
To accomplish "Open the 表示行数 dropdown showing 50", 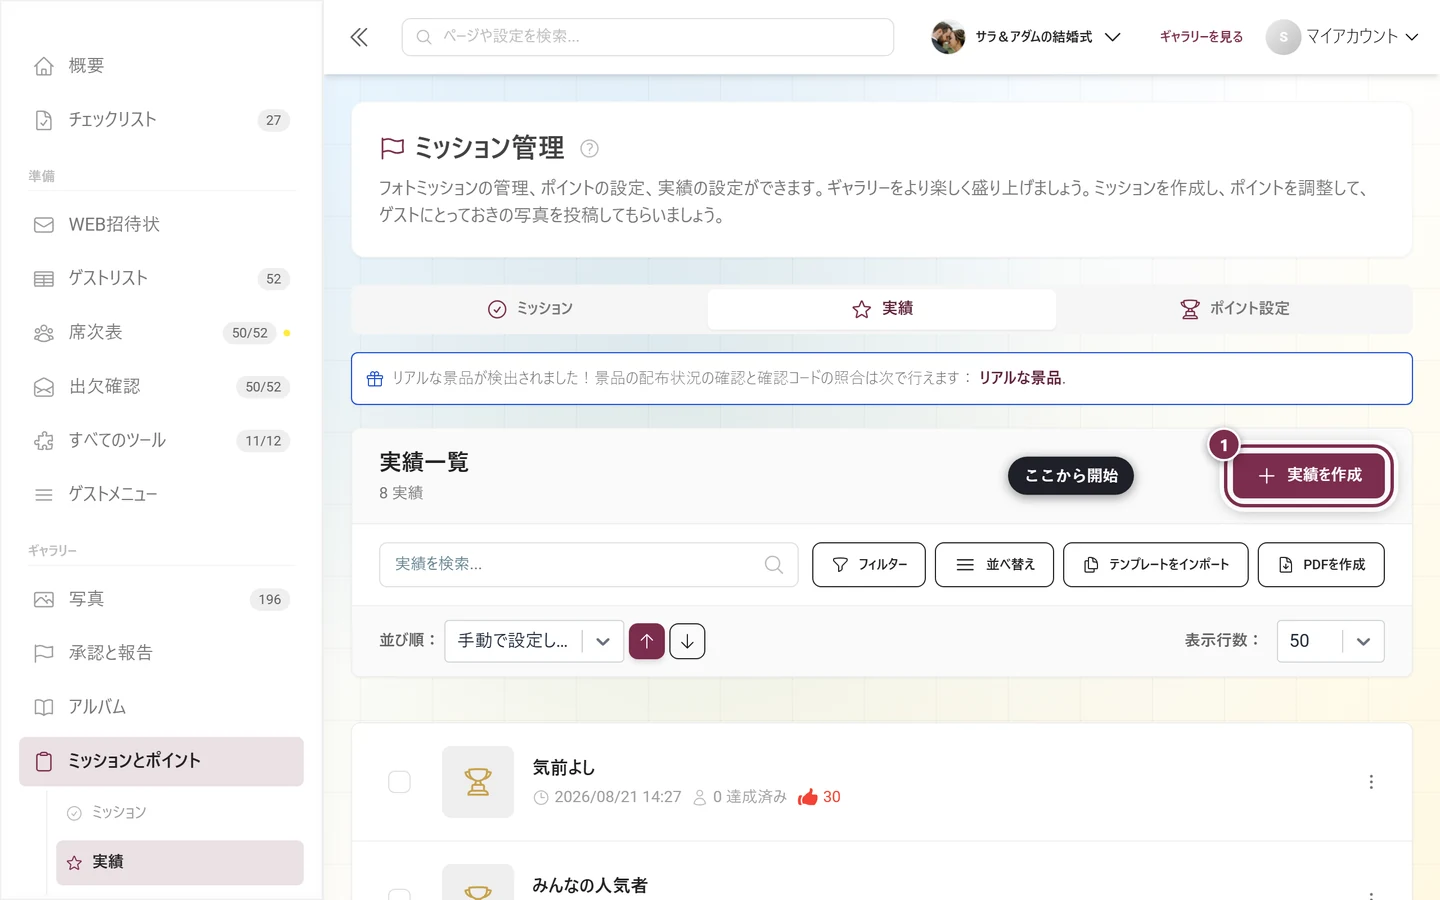I will pyautogui.click(x=1330, y=641).
